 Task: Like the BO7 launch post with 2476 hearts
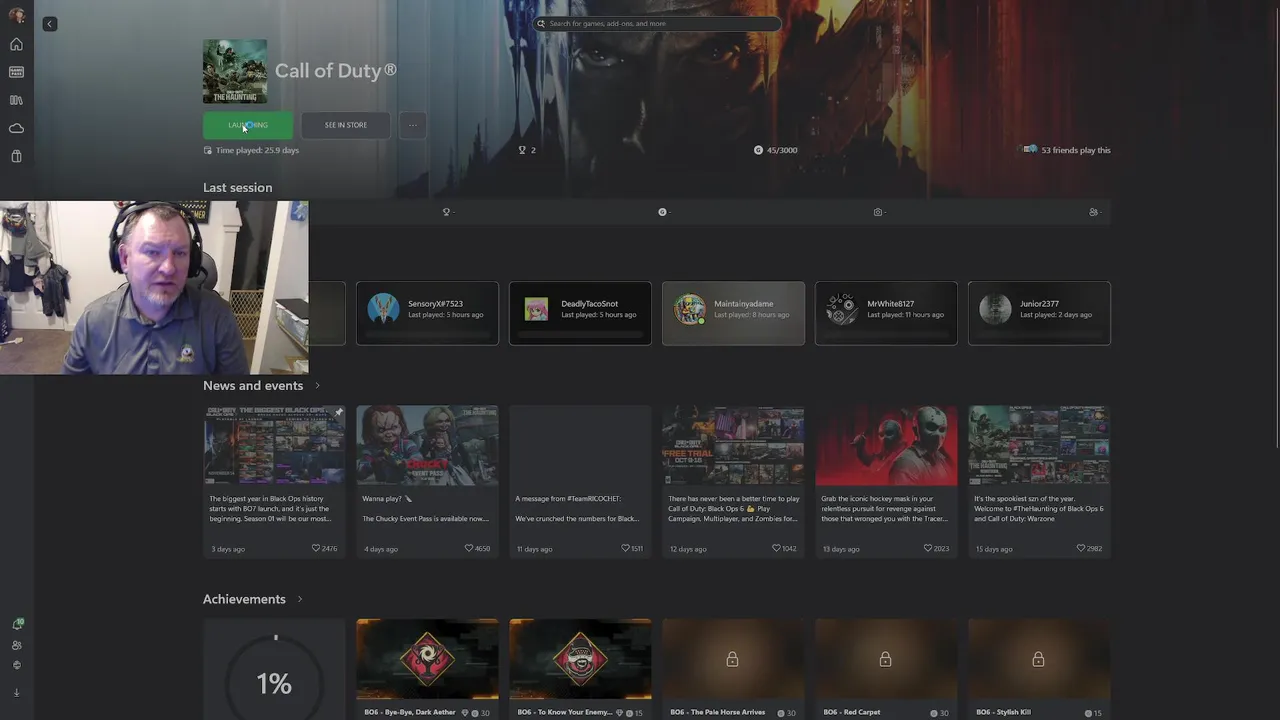(316, 548)
